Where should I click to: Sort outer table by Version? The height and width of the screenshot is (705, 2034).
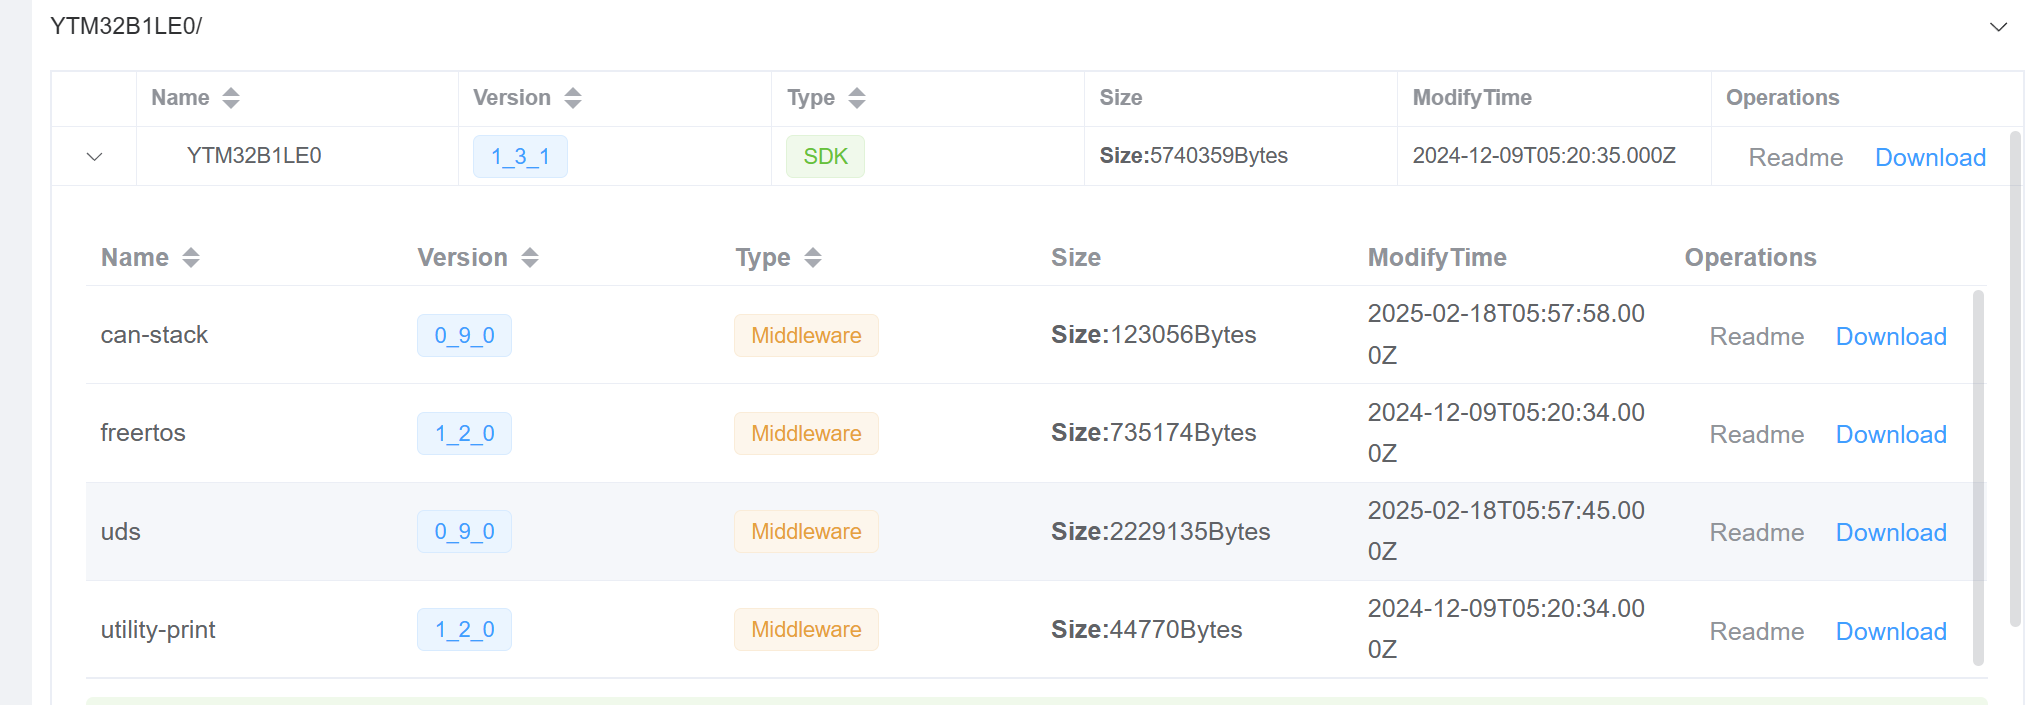coord(573,98)
